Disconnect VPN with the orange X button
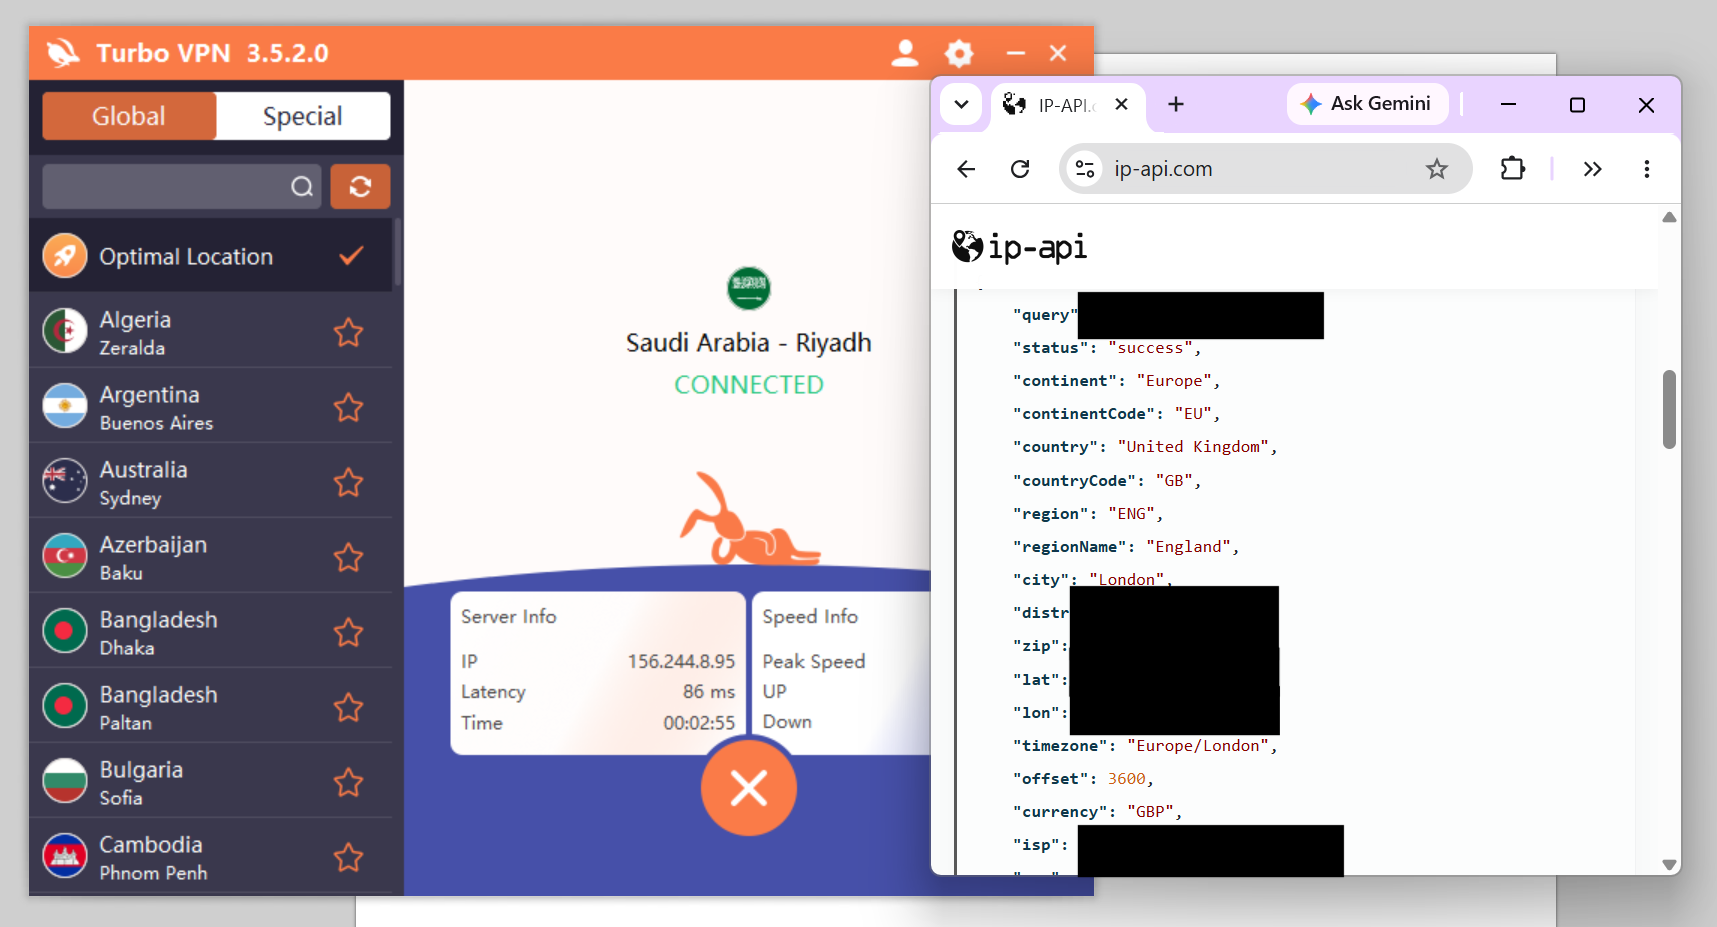The image size is (1717, 927). [x=749, y=788]
